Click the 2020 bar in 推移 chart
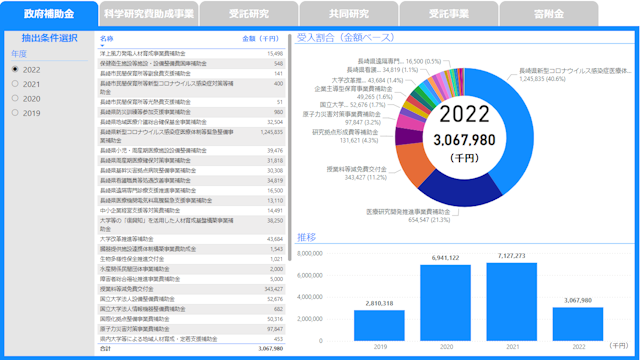The width and height of the screenshot is (640, 360). (445, 303)
